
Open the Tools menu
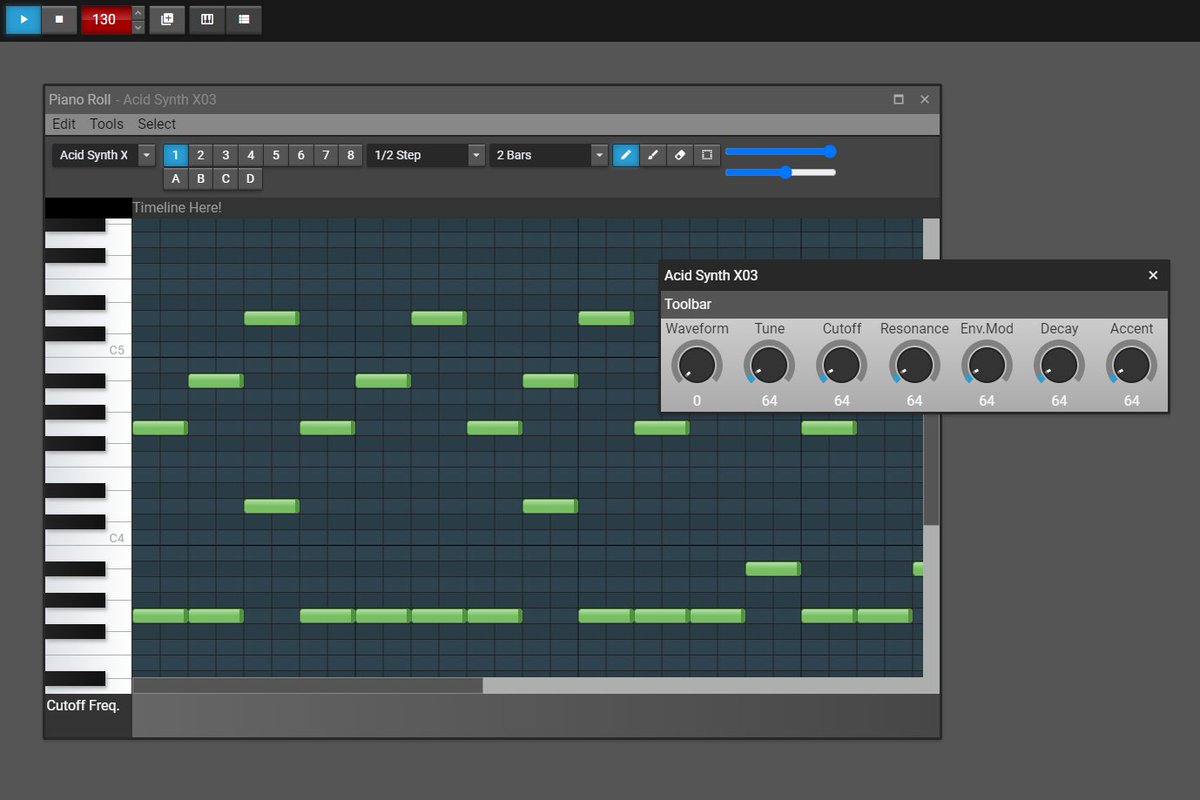(x=107, y=124)
